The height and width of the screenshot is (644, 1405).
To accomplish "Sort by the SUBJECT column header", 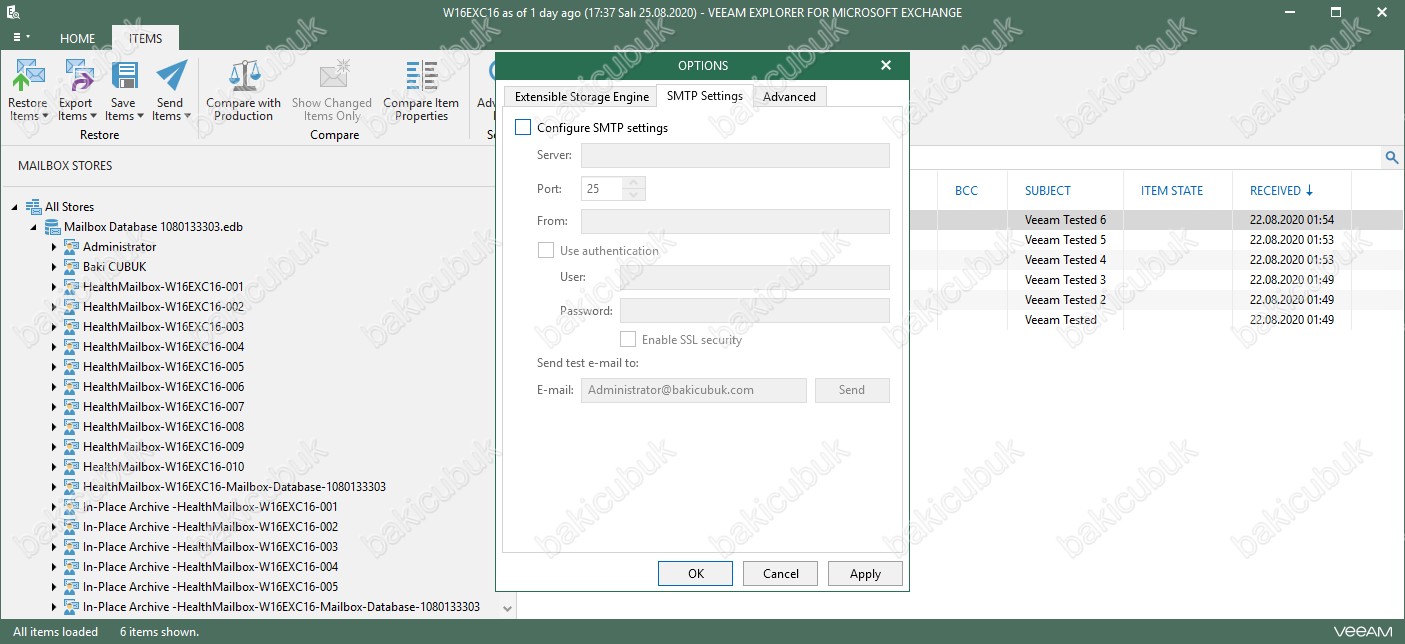I will click(x=1048, y=190).
